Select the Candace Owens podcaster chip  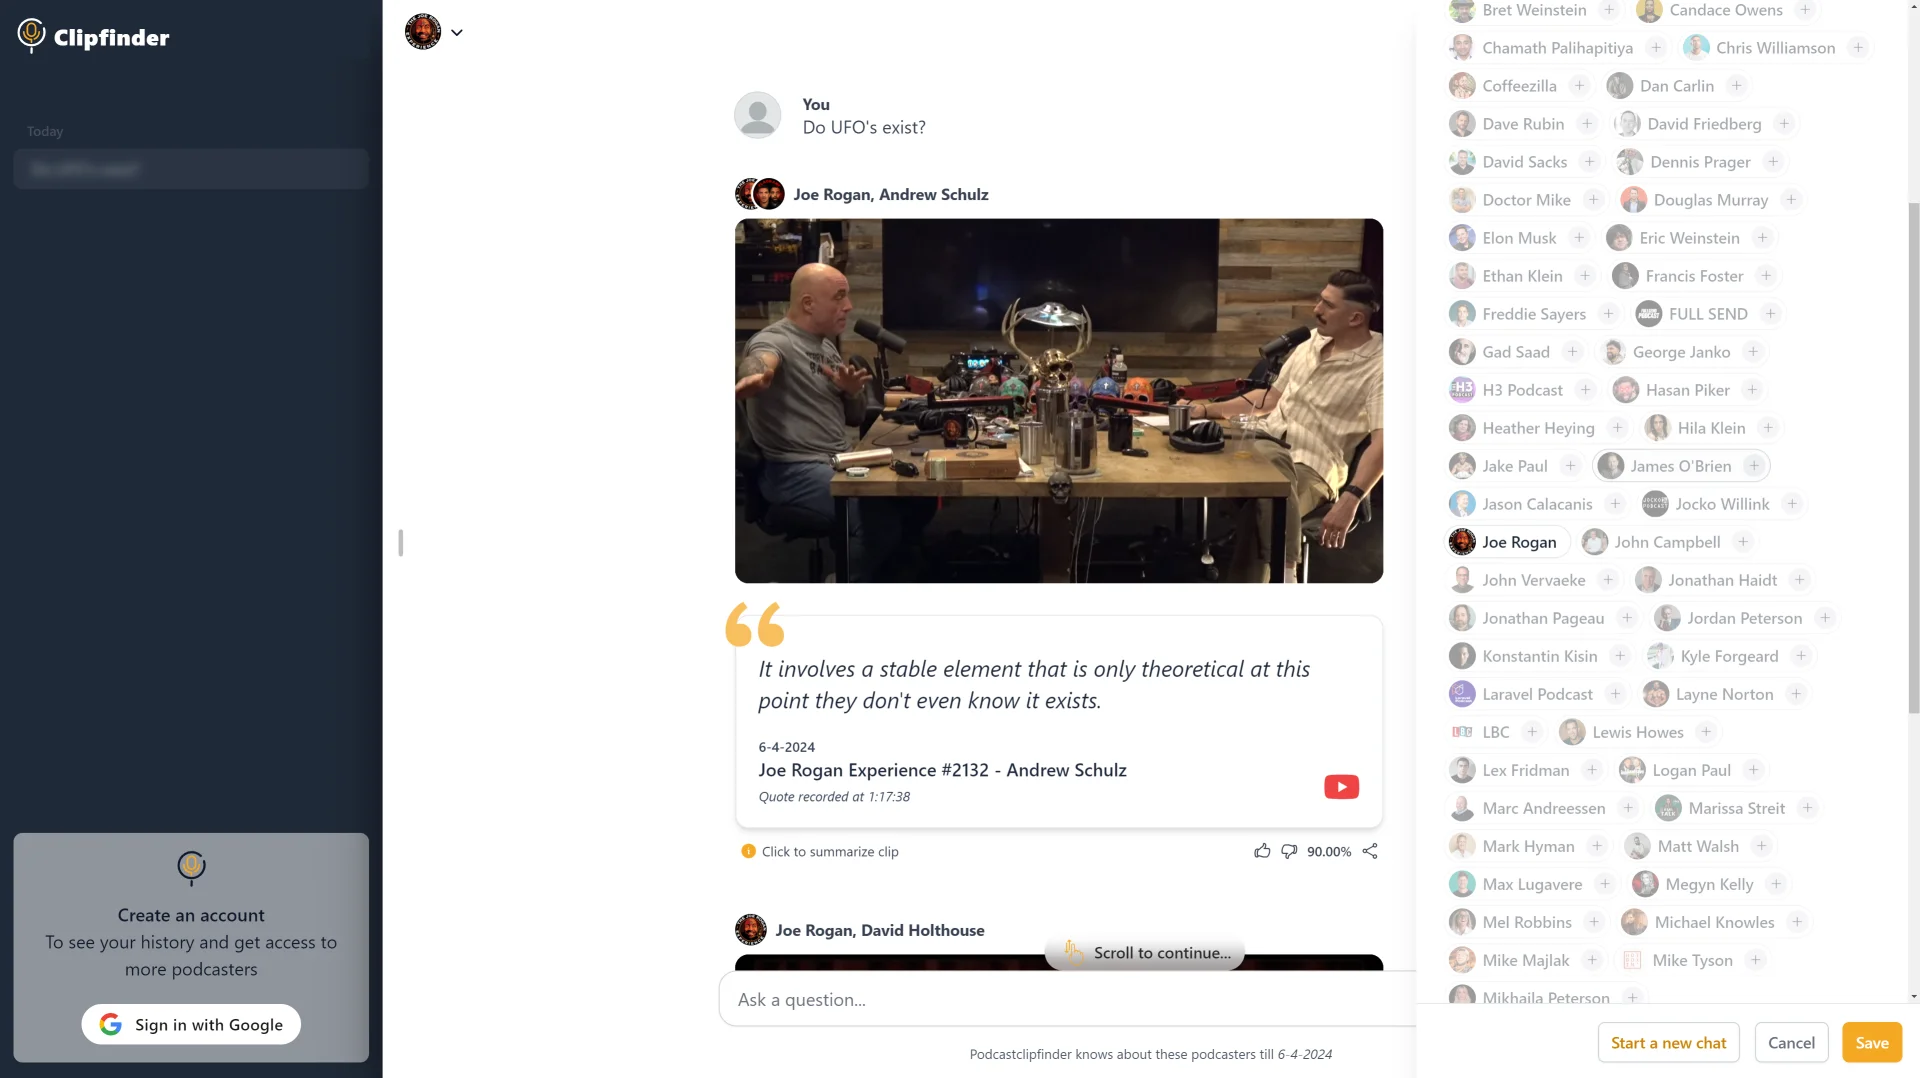click(1727, 10)
